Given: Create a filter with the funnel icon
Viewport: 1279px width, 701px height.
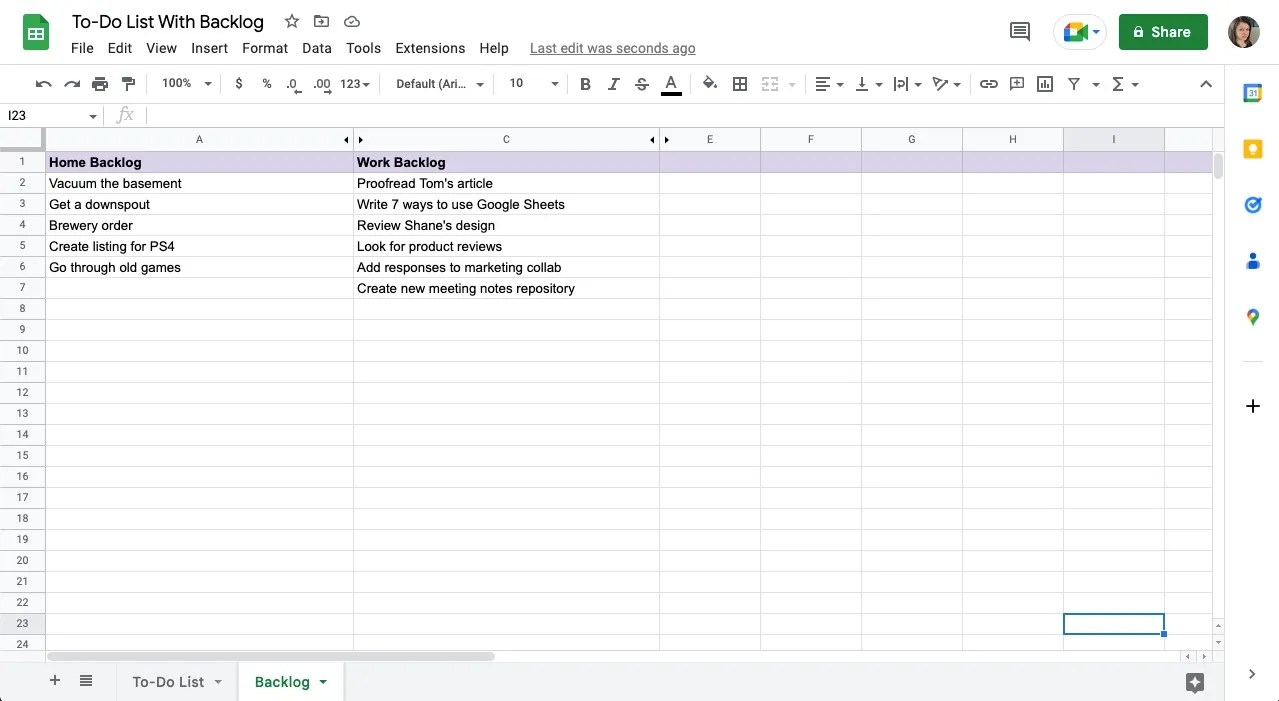Looking at the screenshot, I should coord(1073,84).
